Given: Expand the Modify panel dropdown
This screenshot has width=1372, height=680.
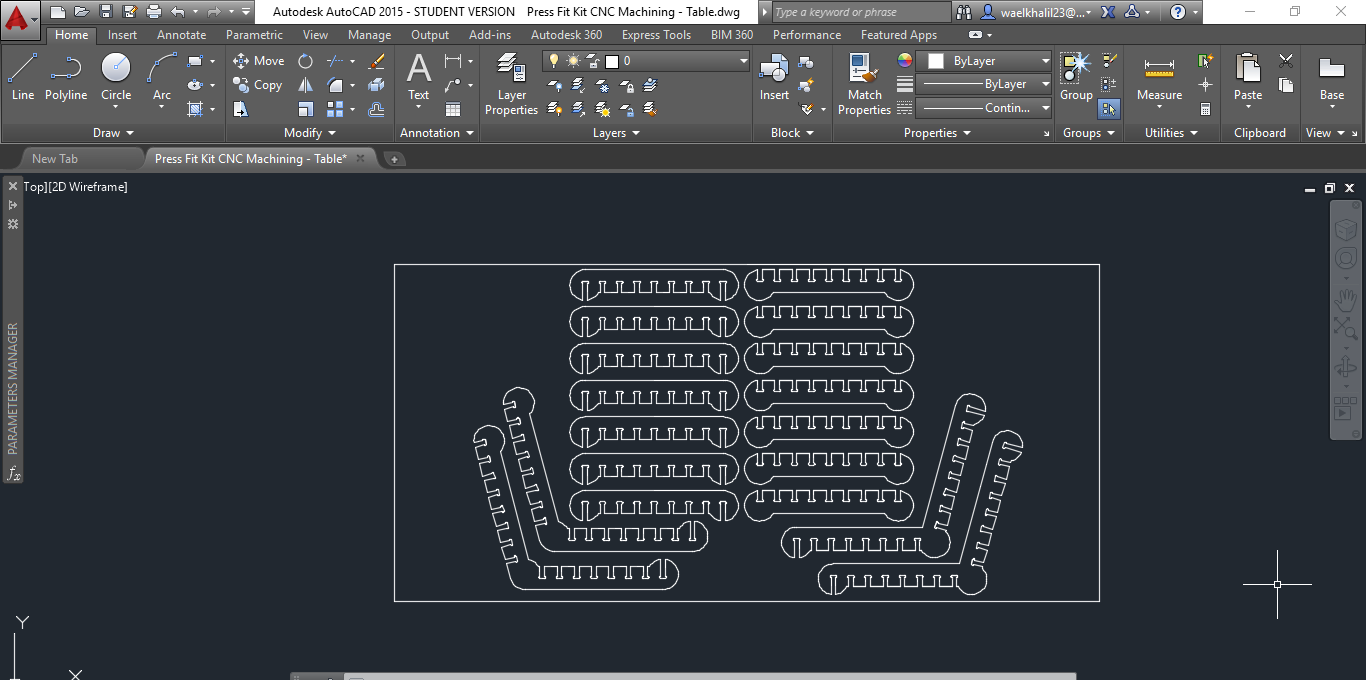Looking at the screenshot, I should pos(310,133).
